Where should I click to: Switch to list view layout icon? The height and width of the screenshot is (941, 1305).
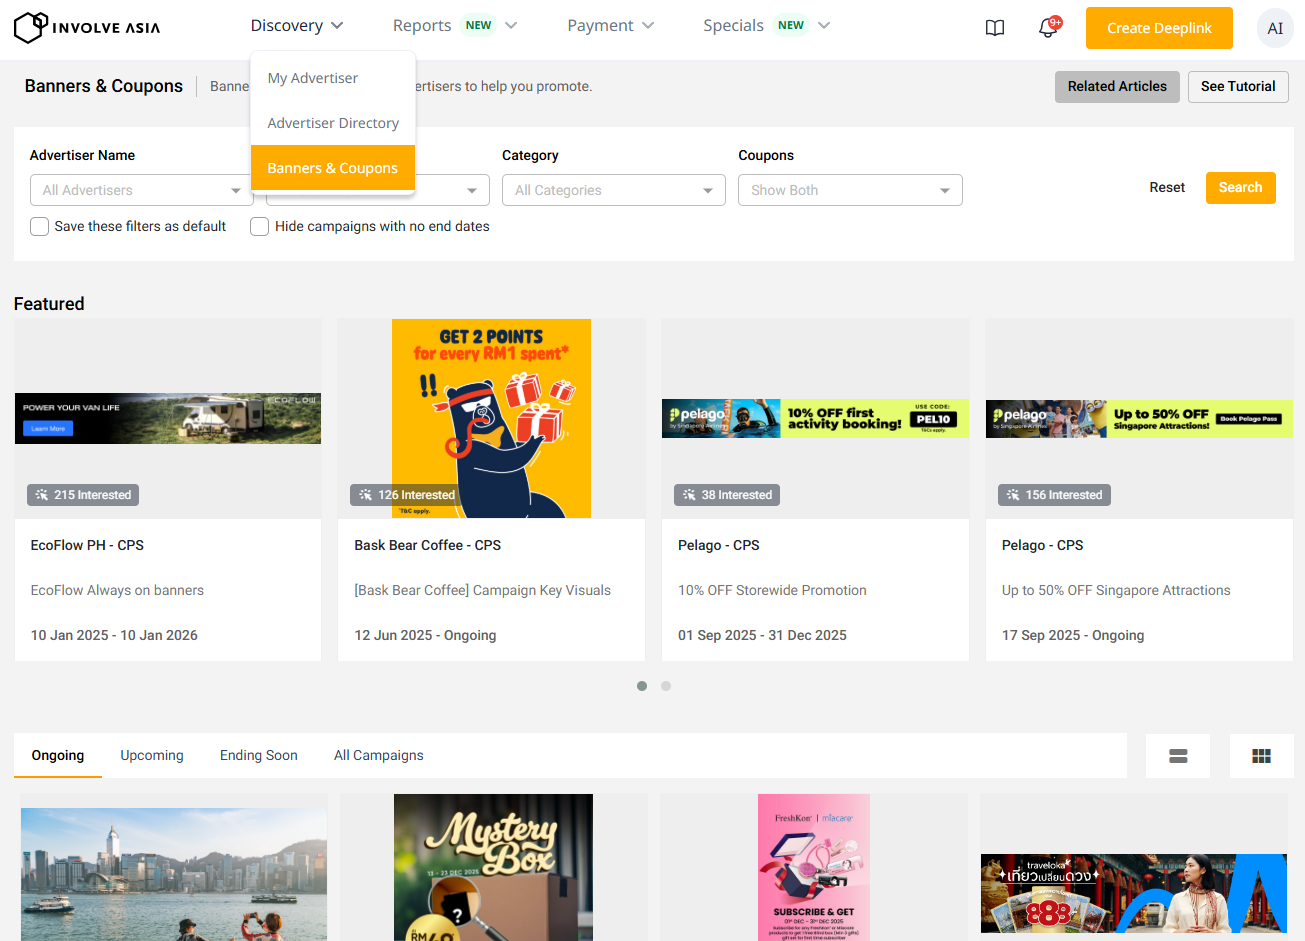click(x=1178, y=756)
